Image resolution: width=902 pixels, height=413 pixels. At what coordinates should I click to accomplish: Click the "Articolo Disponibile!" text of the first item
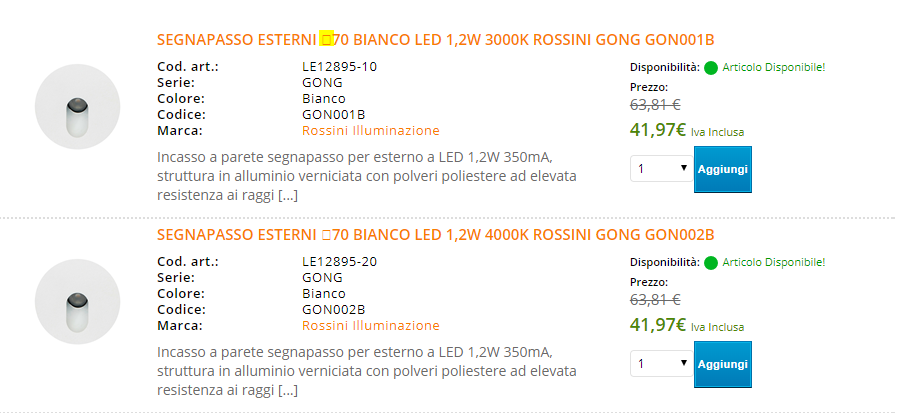[x=774, y=67]
